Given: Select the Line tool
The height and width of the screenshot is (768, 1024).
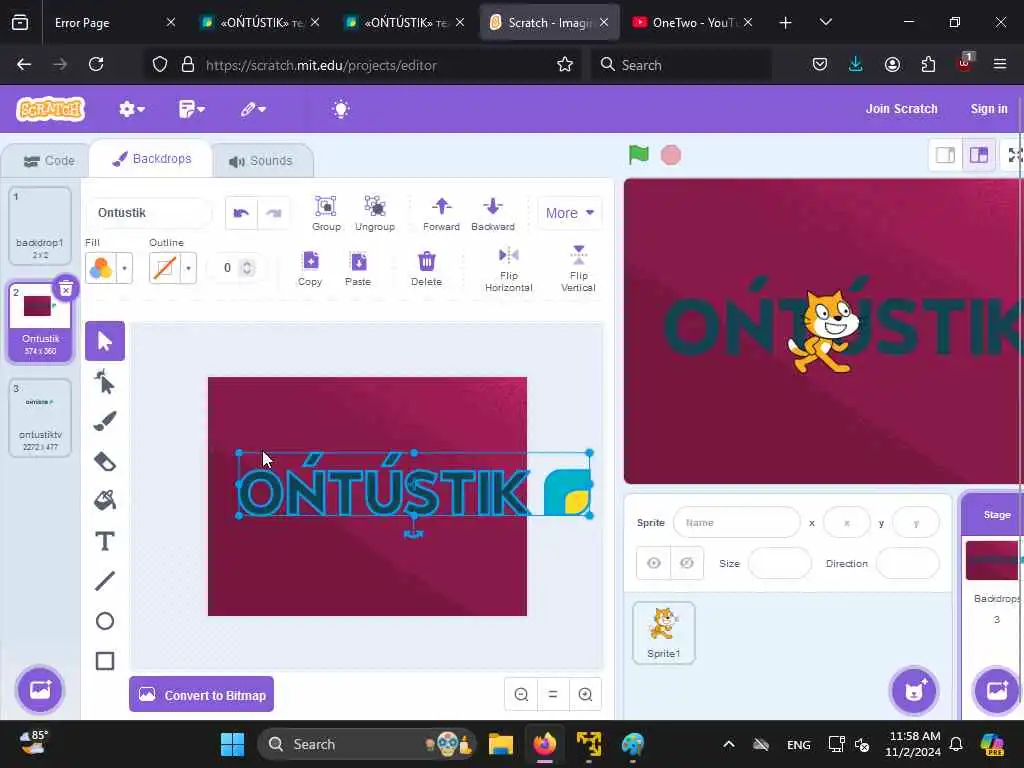Looking at the screenshot, I should click(x=104, y=581).
